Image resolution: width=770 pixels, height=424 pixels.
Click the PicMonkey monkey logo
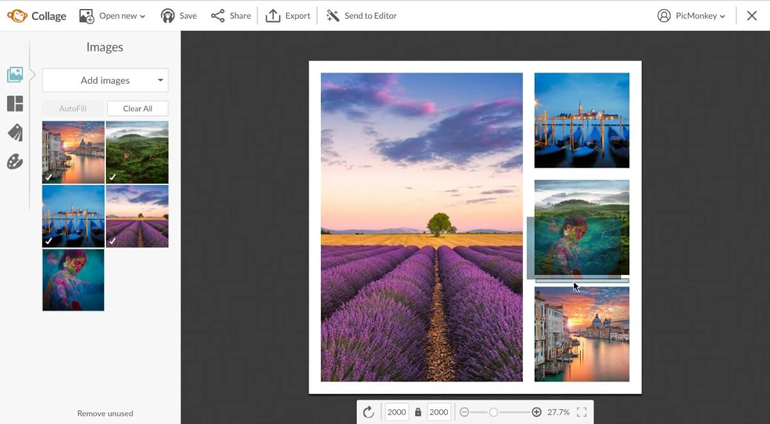17,16
